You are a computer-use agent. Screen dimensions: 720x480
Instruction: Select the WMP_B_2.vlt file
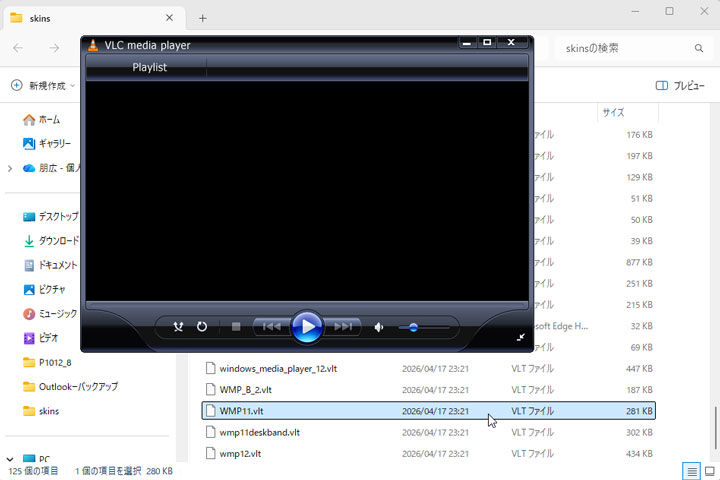[x=428, y=390]
